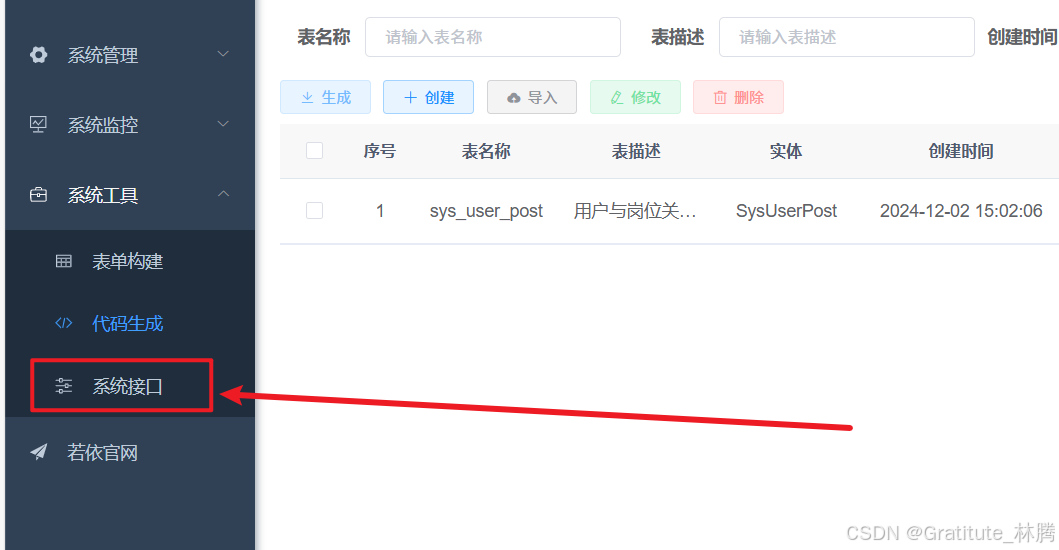Click the 表描述 column header in table
Viewport: 1059px width, 550px height.
click(x=636, y=151)
